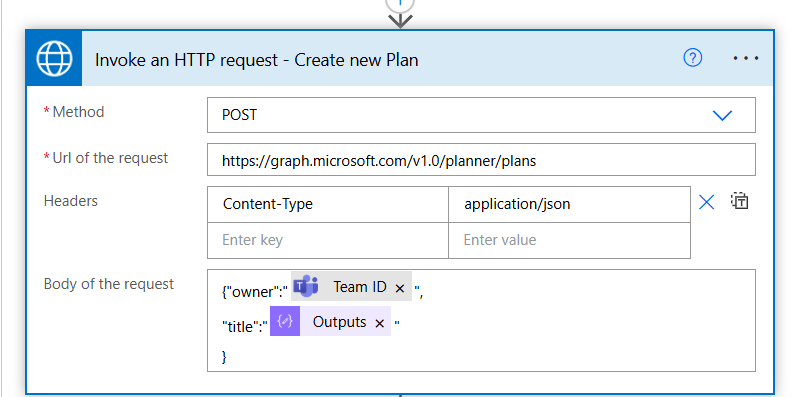Expand the Method dropdown arrow
The height and width of the screenshot is (397, 792).
click(722, 116)
